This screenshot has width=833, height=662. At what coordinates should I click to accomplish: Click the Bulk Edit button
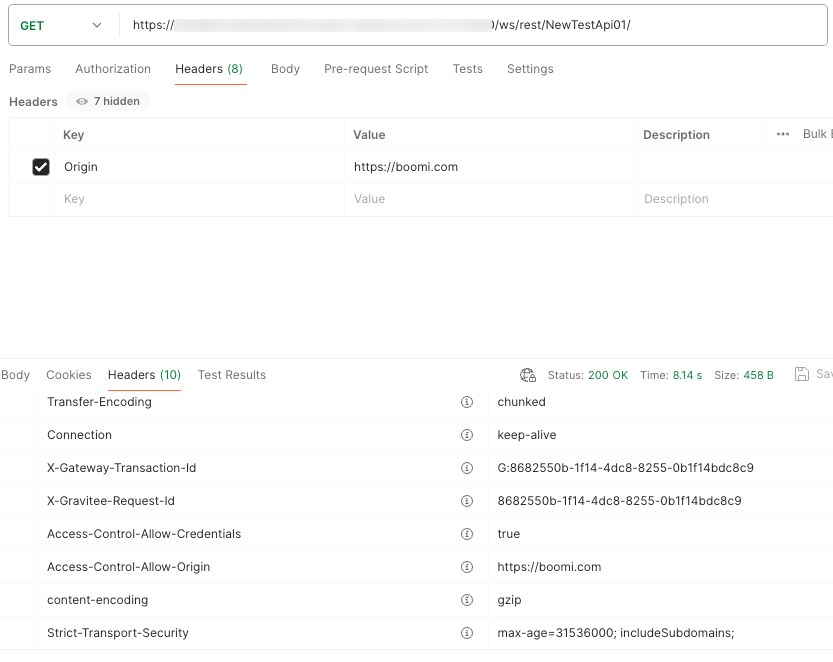tap(815, 134)
